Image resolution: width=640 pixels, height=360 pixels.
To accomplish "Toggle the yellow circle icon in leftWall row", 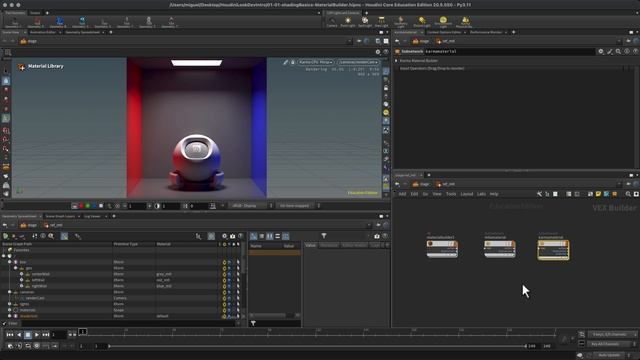I will pyautogui.click(x=224, y=280).
